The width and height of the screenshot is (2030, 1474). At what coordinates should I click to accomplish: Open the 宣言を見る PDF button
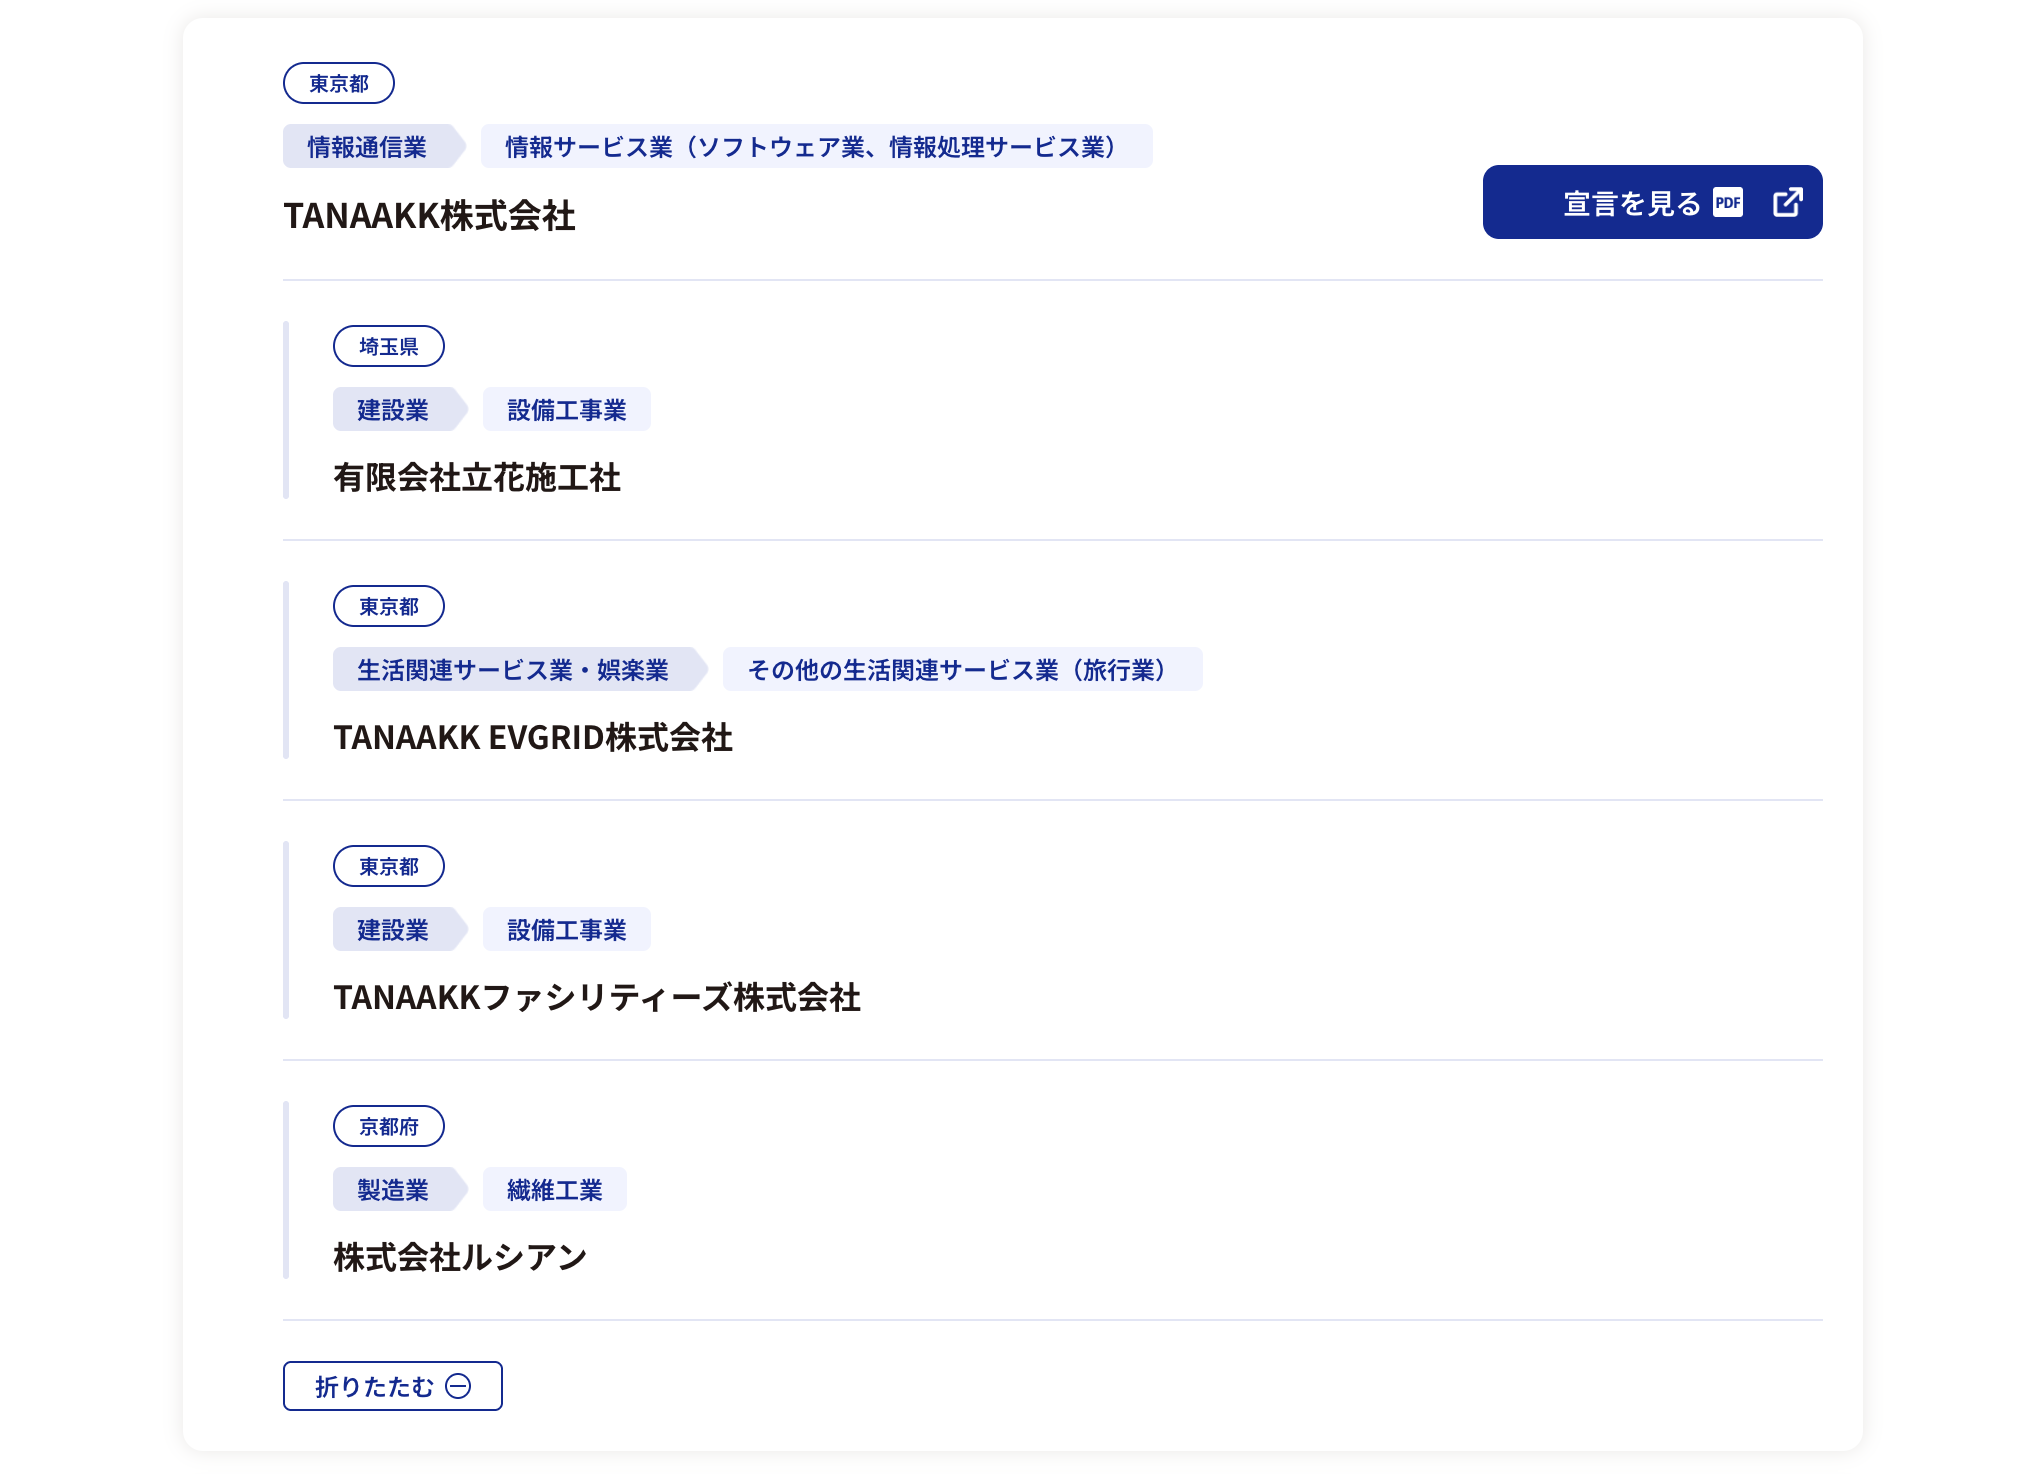[x=1652, y=202]
